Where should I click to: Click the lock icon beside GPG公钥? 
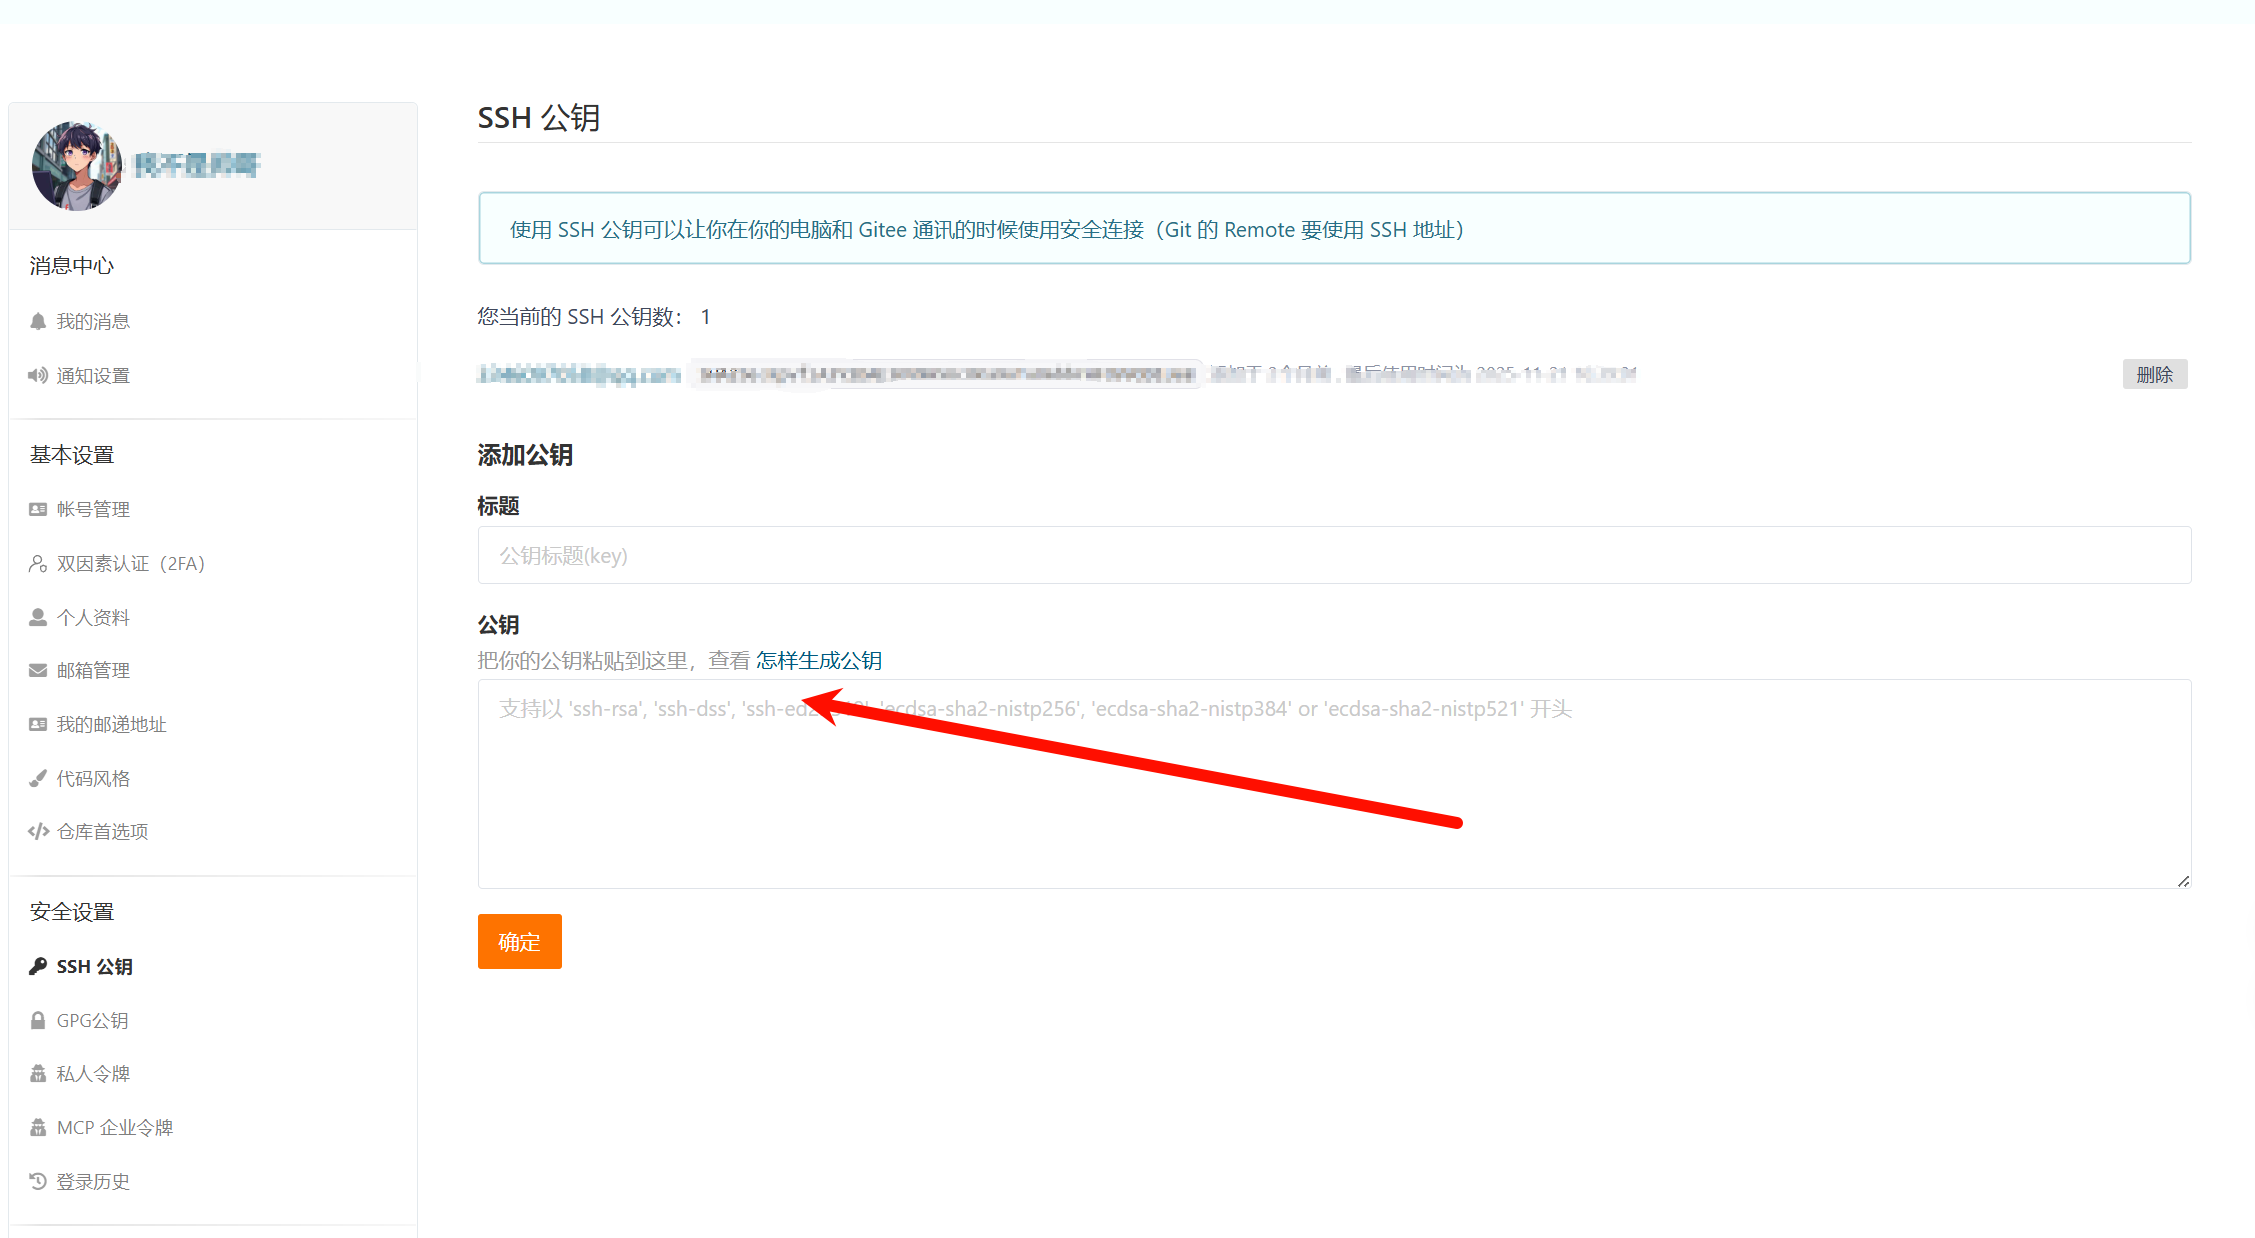point(38,1020)
